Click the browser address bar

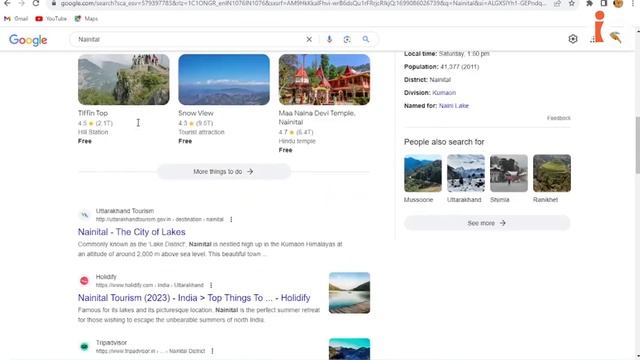(x=302, y=3)
